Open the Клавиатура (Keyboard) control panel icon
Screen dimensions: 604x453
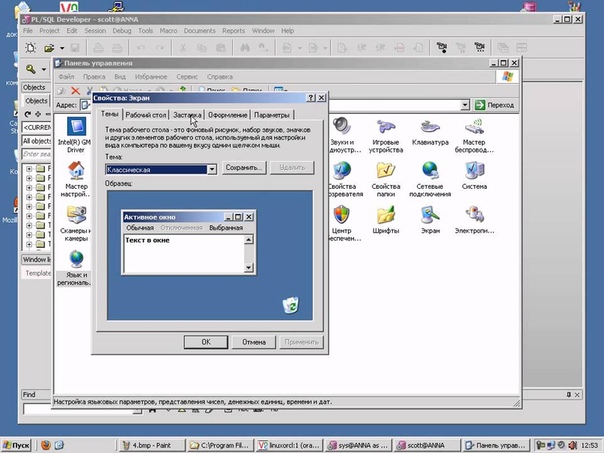click(429, 131)
